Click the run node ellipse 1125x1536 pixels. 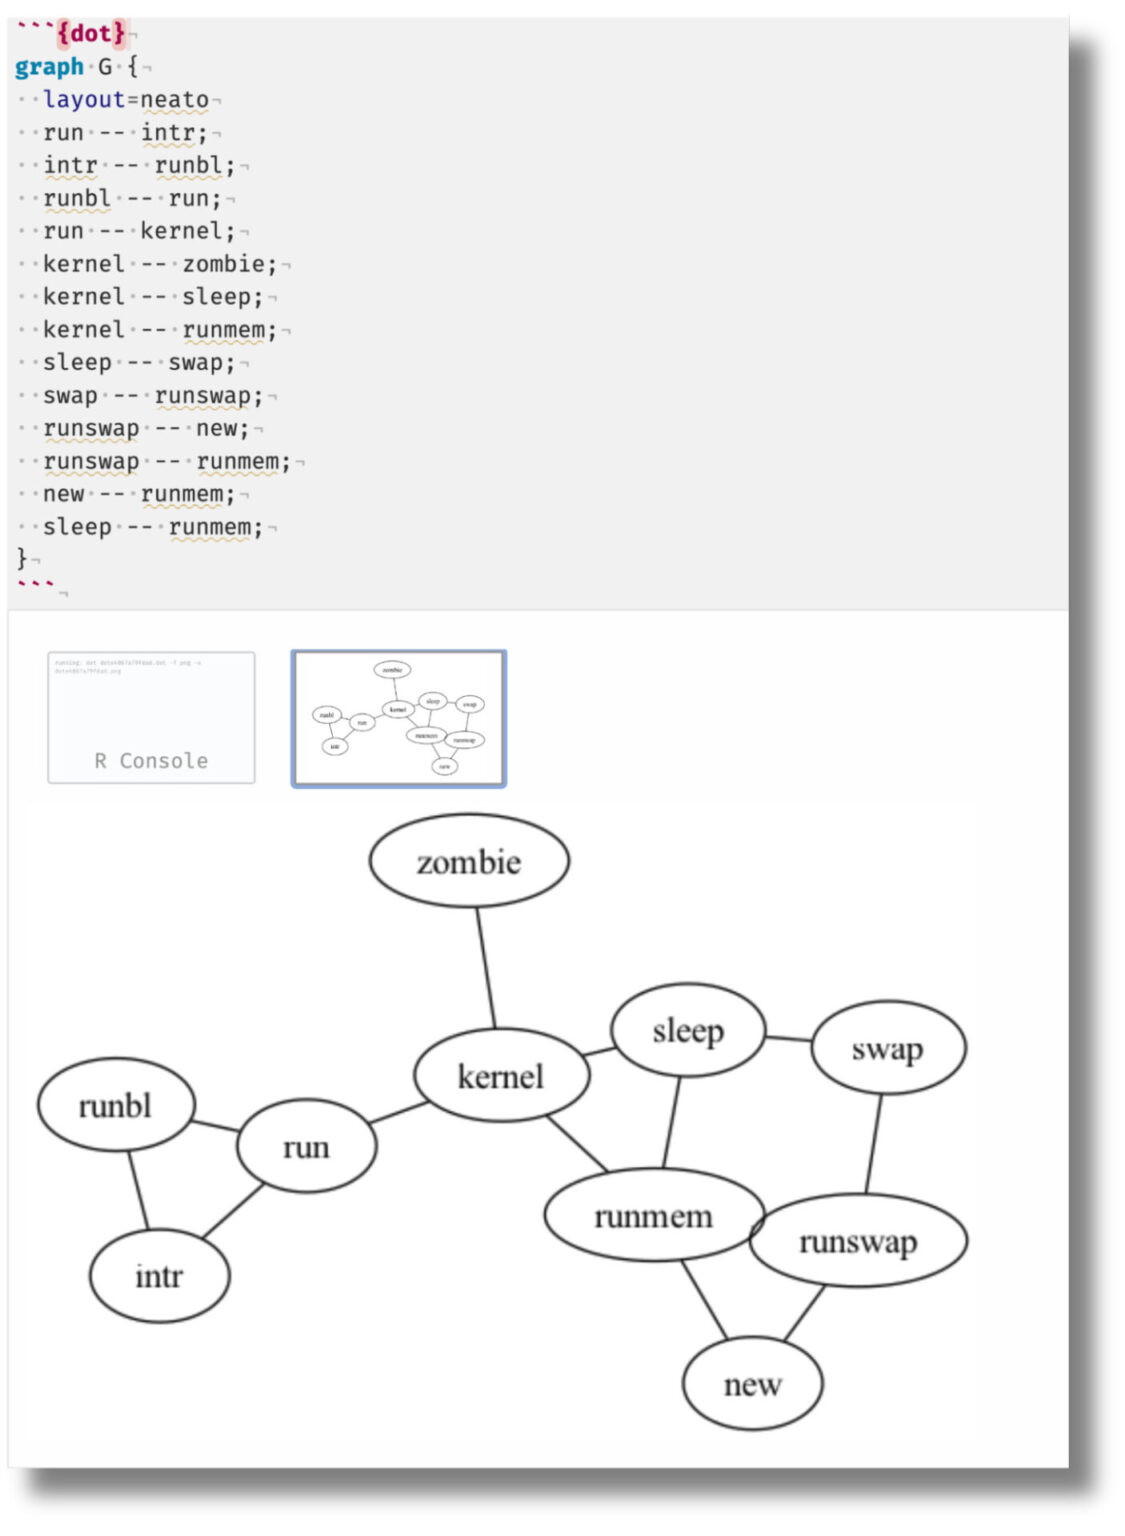coord(306,1149)
